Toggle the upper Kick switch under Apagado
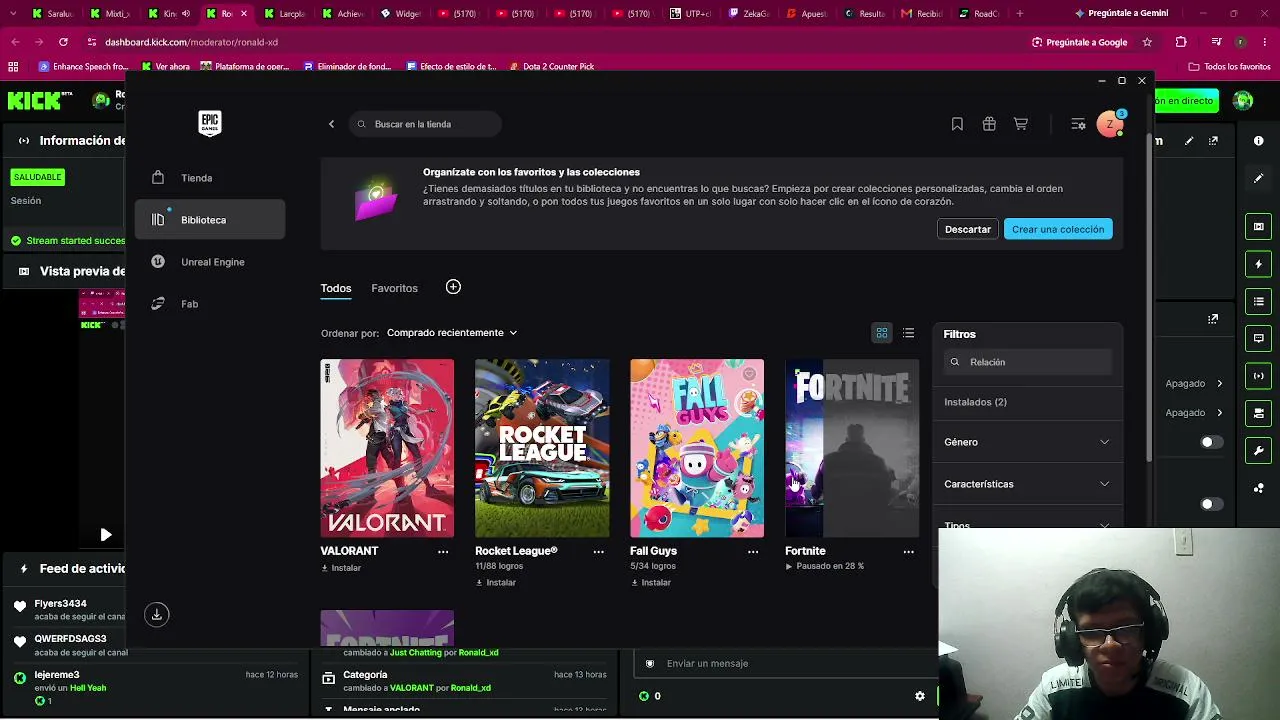This screenshot has width=1280, height=720. (x=1212, y=442)
